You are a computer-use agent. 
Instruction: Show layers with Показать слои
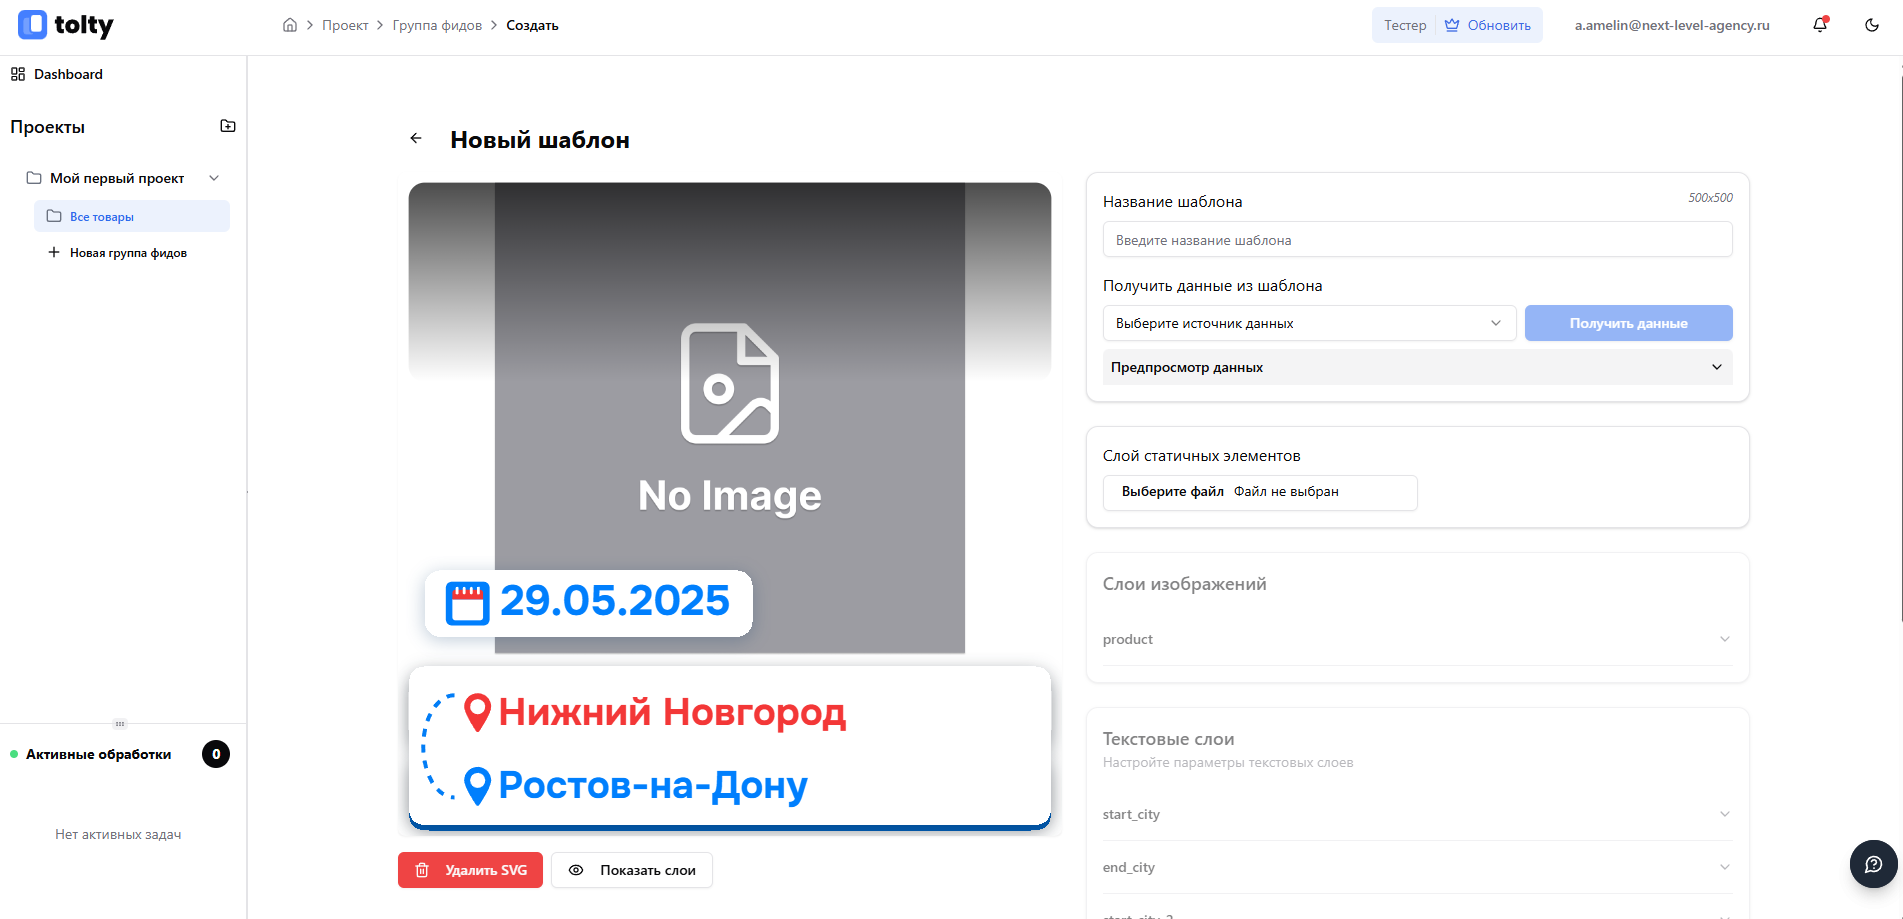(632, 870)
